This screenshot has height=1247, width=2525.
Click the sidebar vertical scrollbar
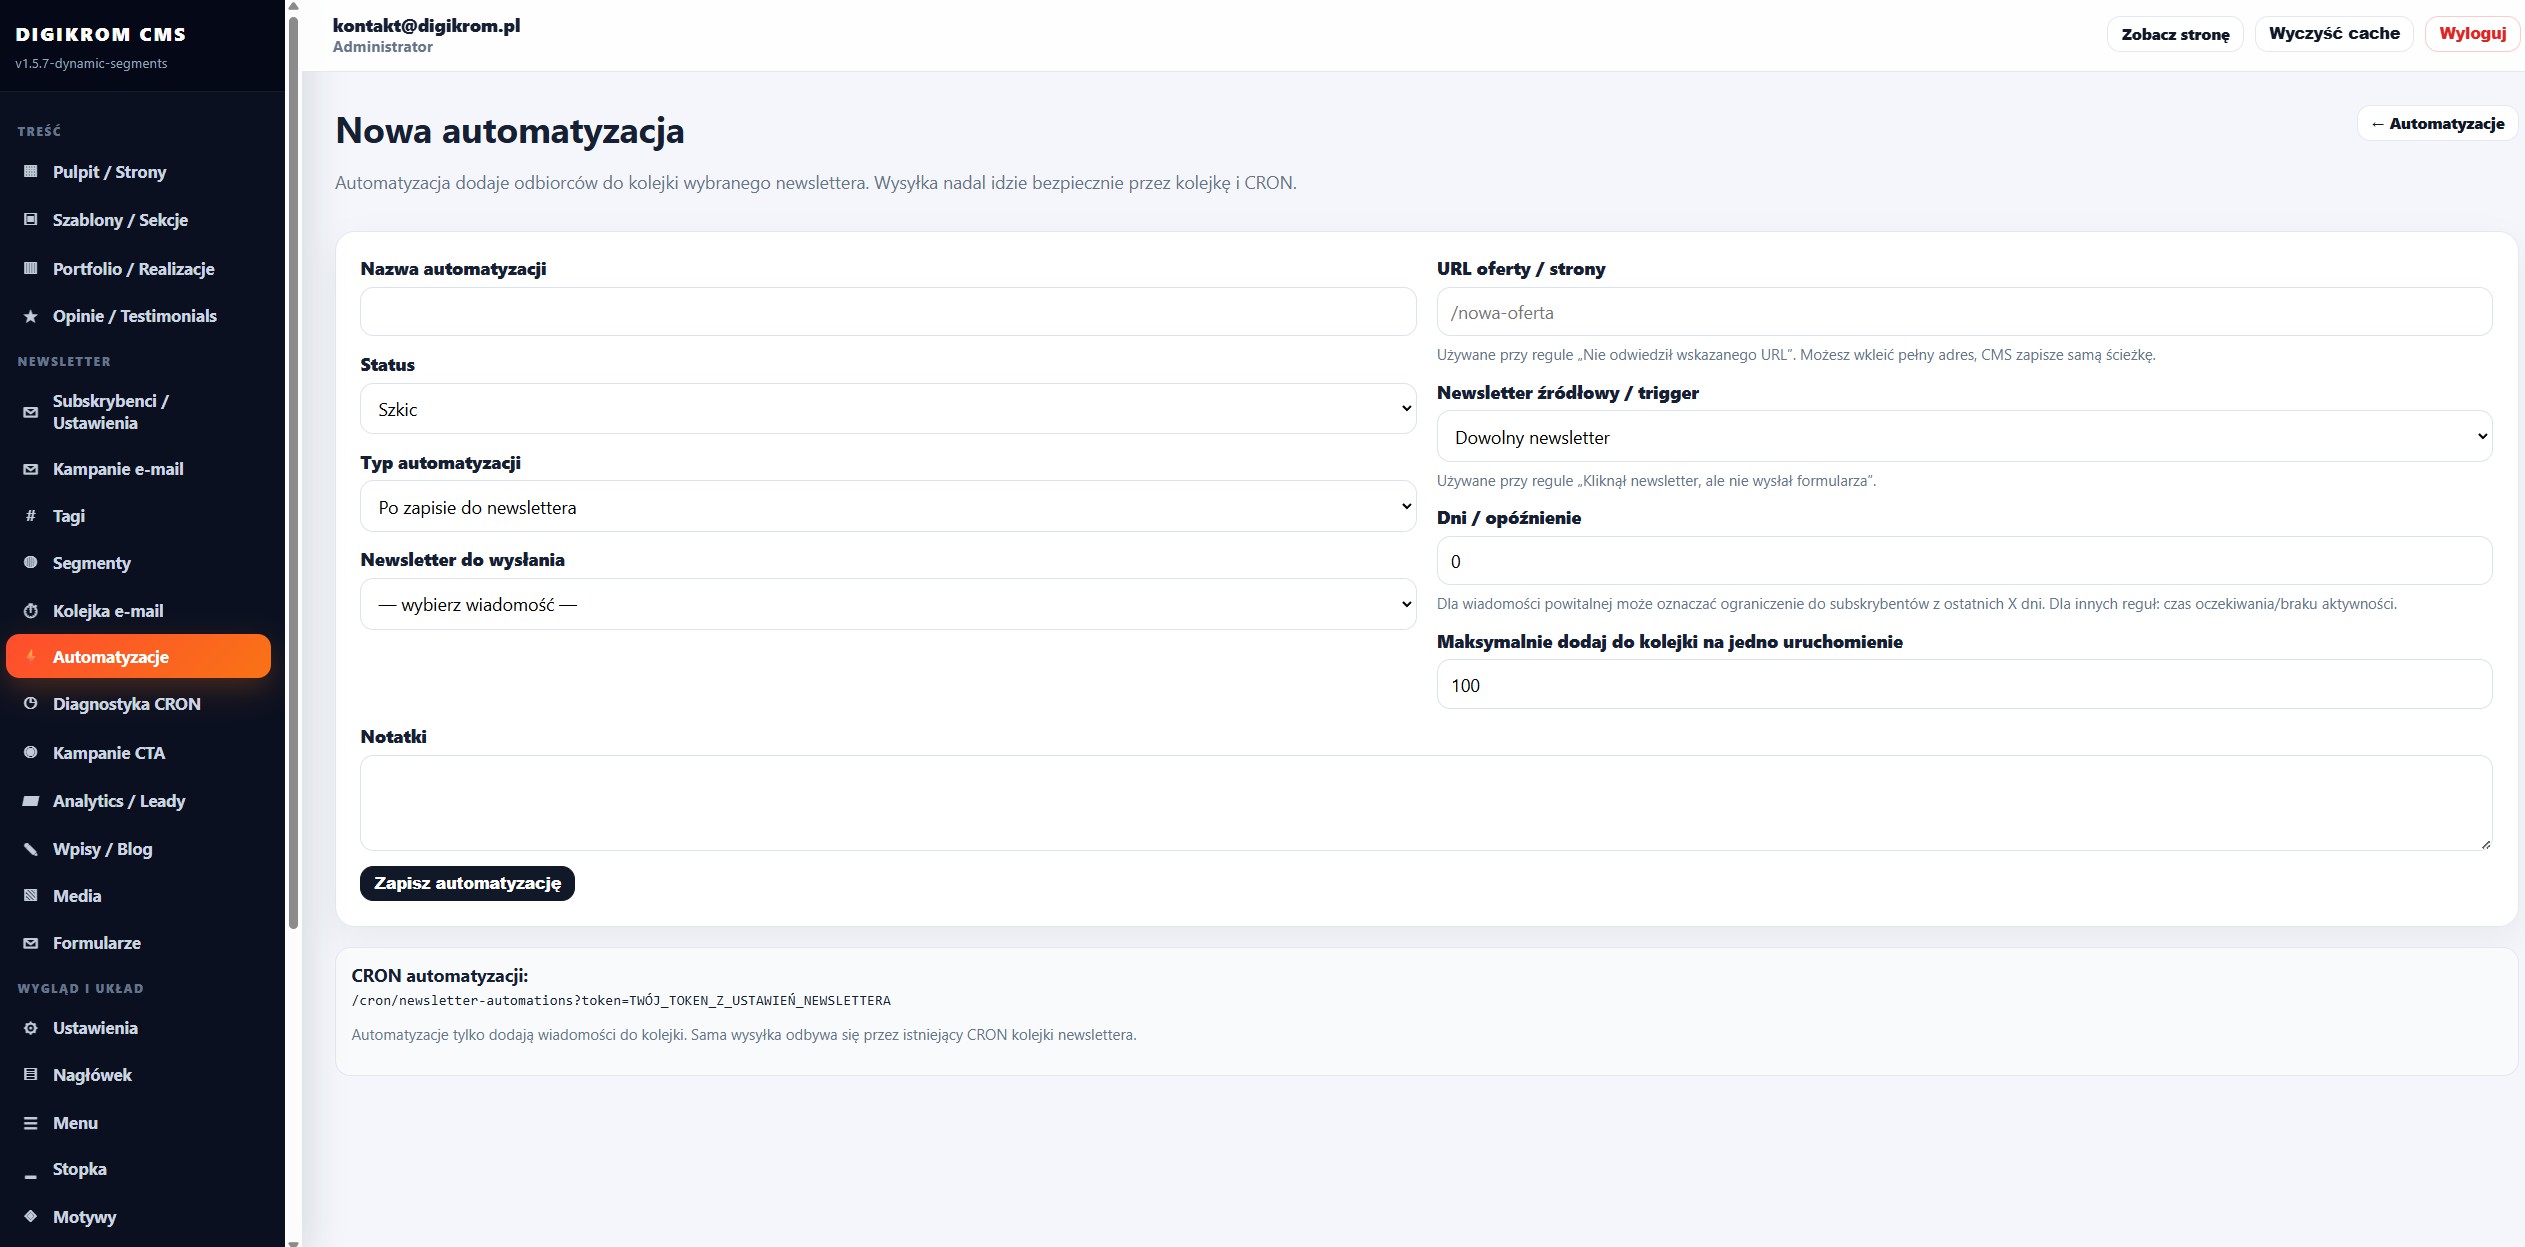pos(293,472)
